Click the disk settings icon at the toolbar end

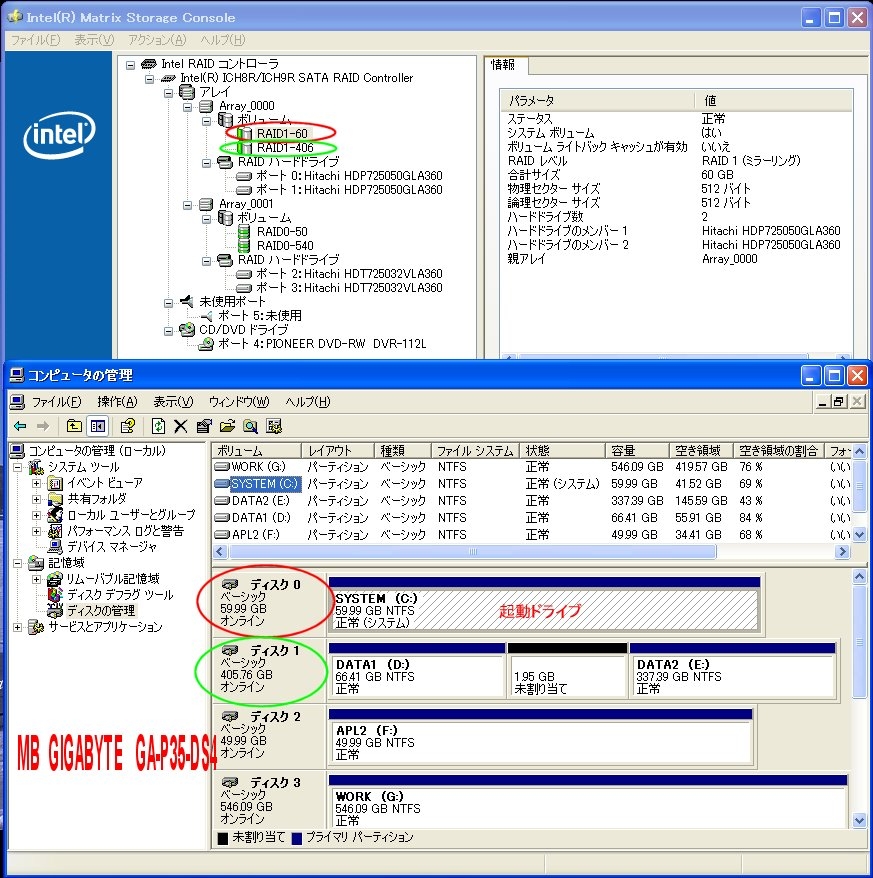click(x=274, y=426)
